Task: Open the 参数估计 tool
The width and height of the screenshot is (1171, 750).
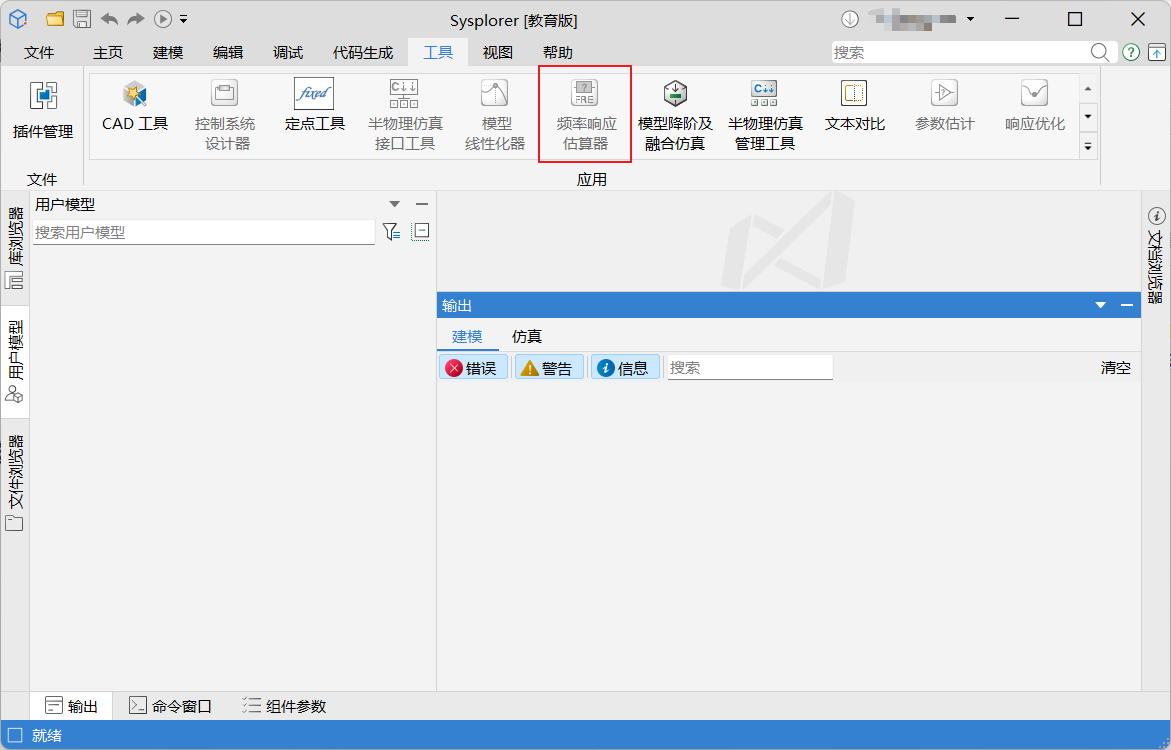Action: click(945, 107)
